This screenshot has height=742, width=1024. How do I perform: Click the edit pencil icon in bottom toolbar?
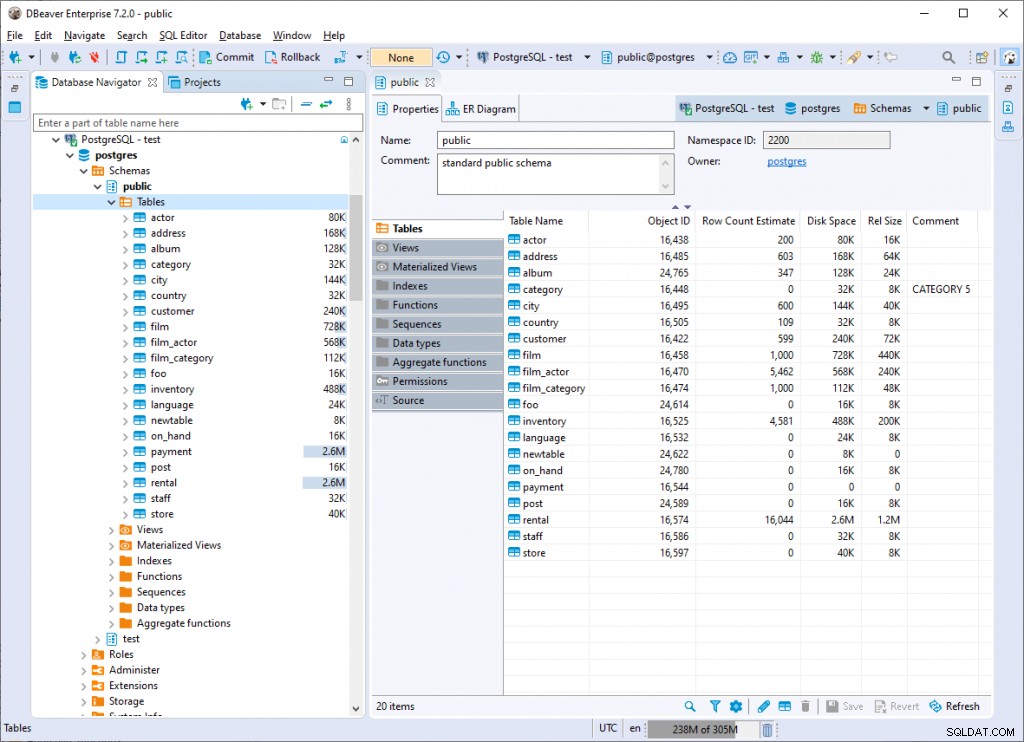click(x=763, y=706)
